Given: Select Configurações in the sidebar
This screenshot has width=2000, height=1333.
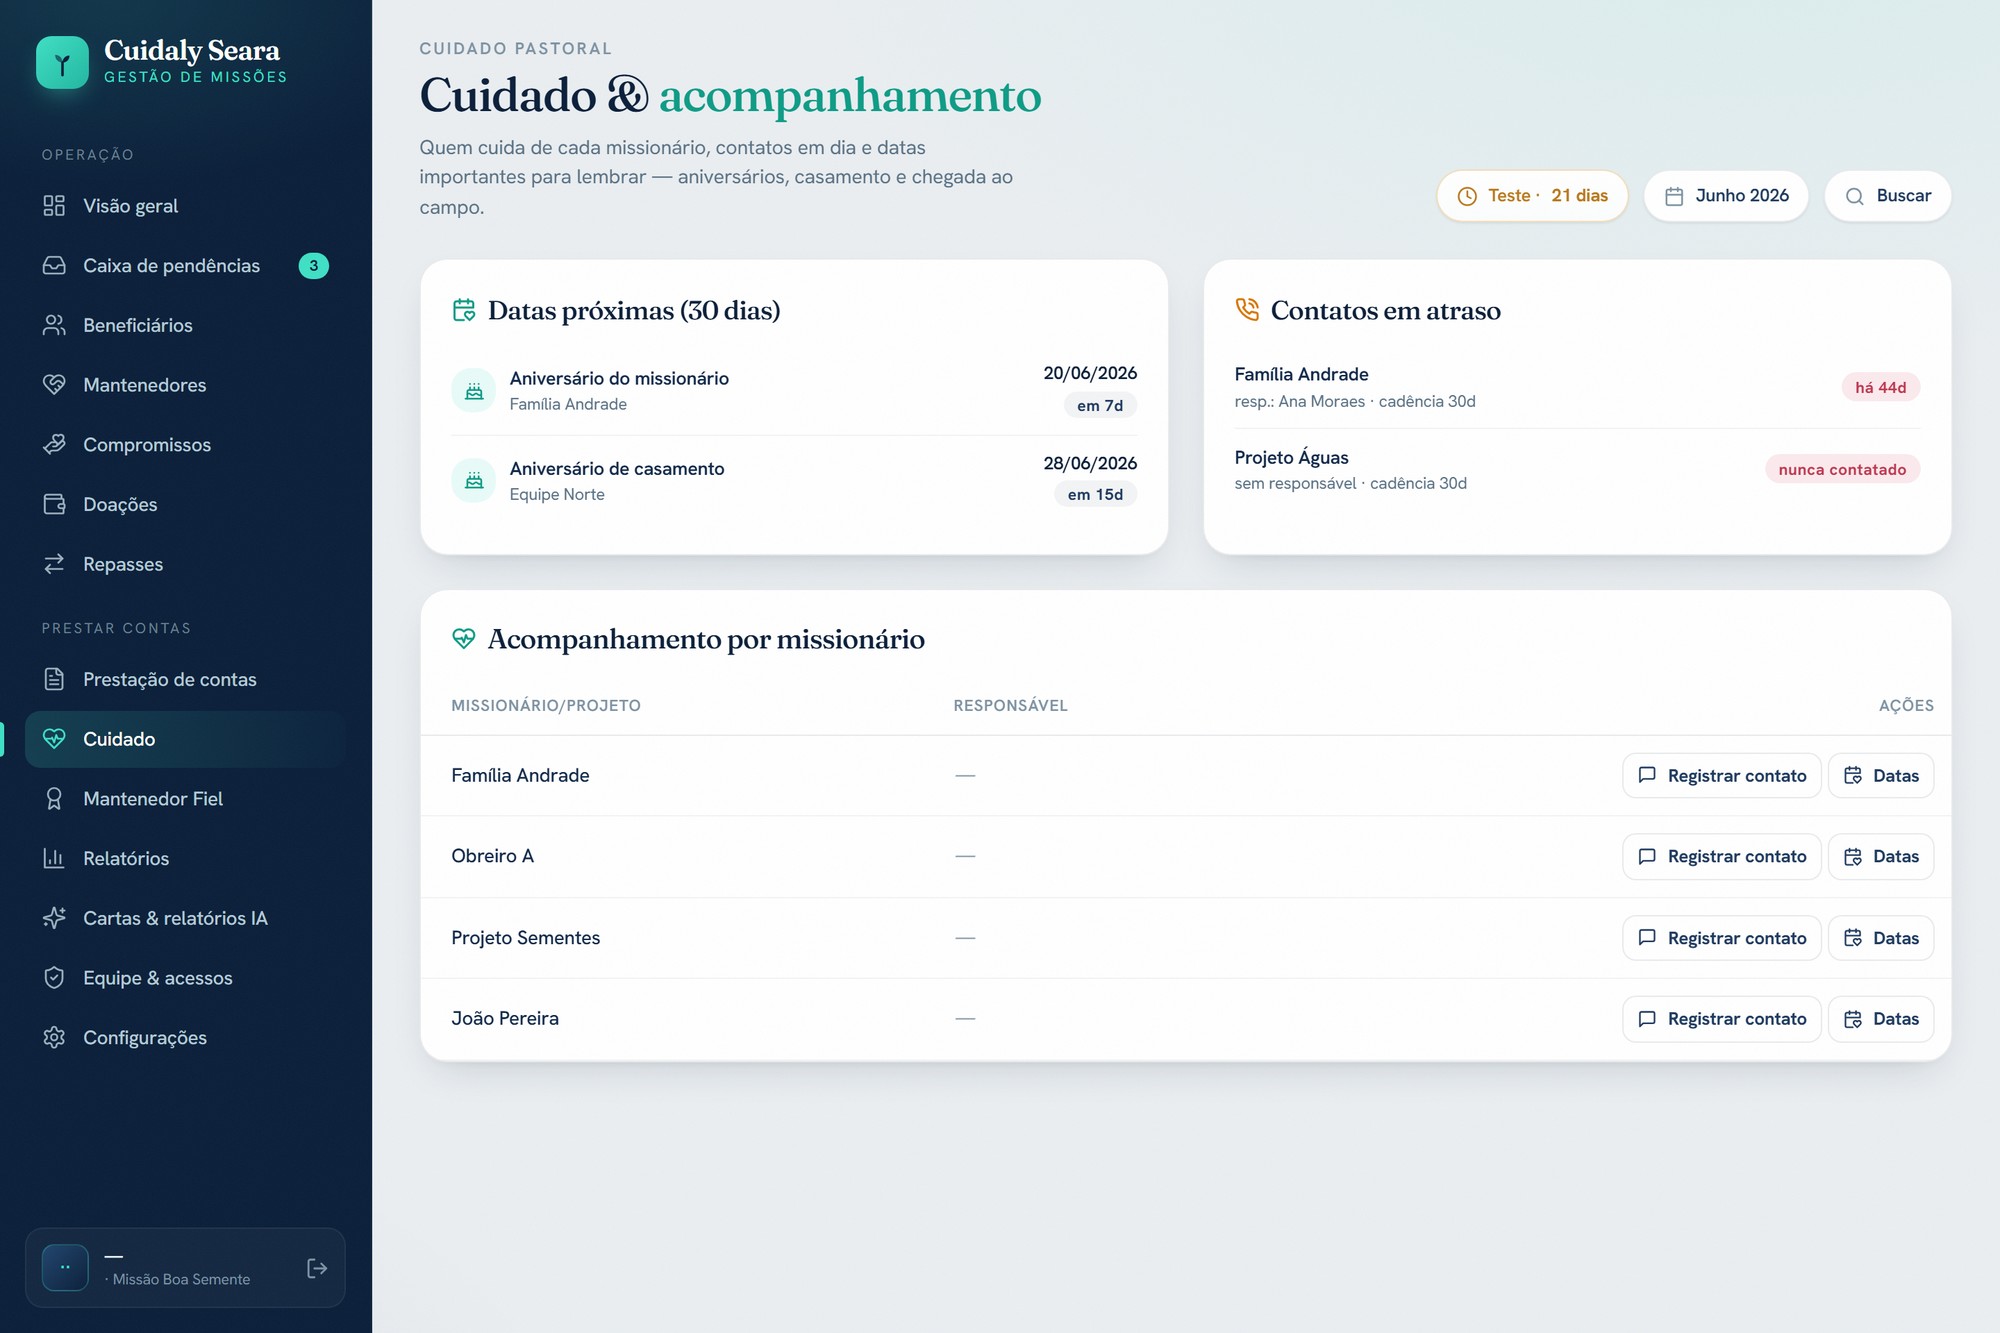Looking at the screenshot, I should (x=186, y=1038).
